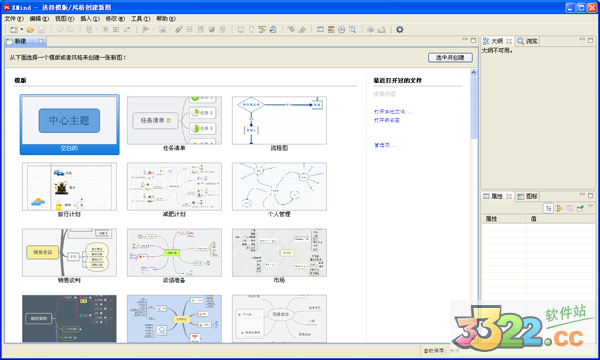Open the 插入 menu
The image size is (600, 360).
90,18
